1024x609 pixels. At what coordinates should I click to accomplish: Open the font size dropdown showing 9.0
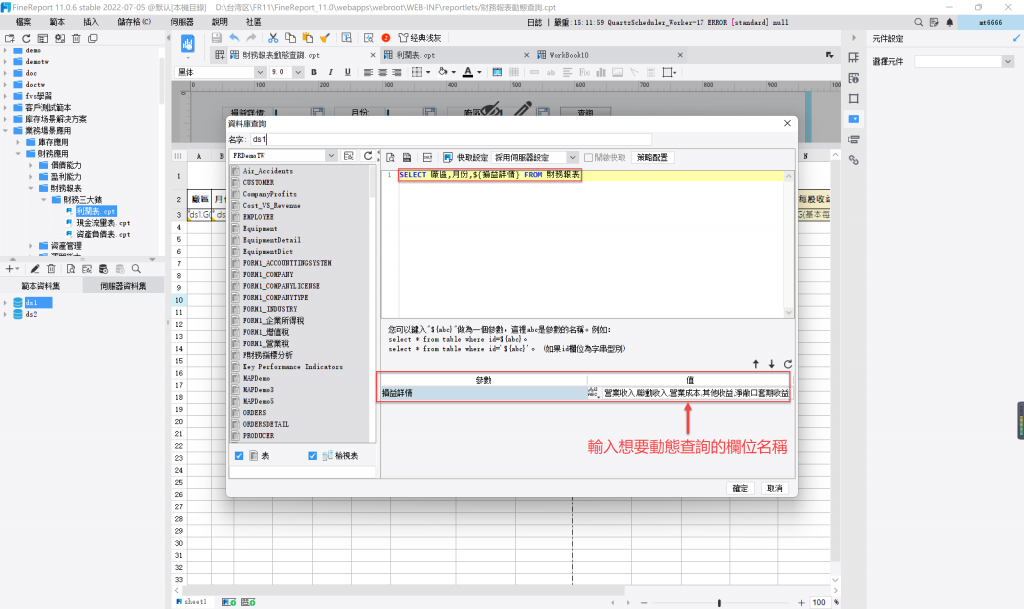point(298,72)
